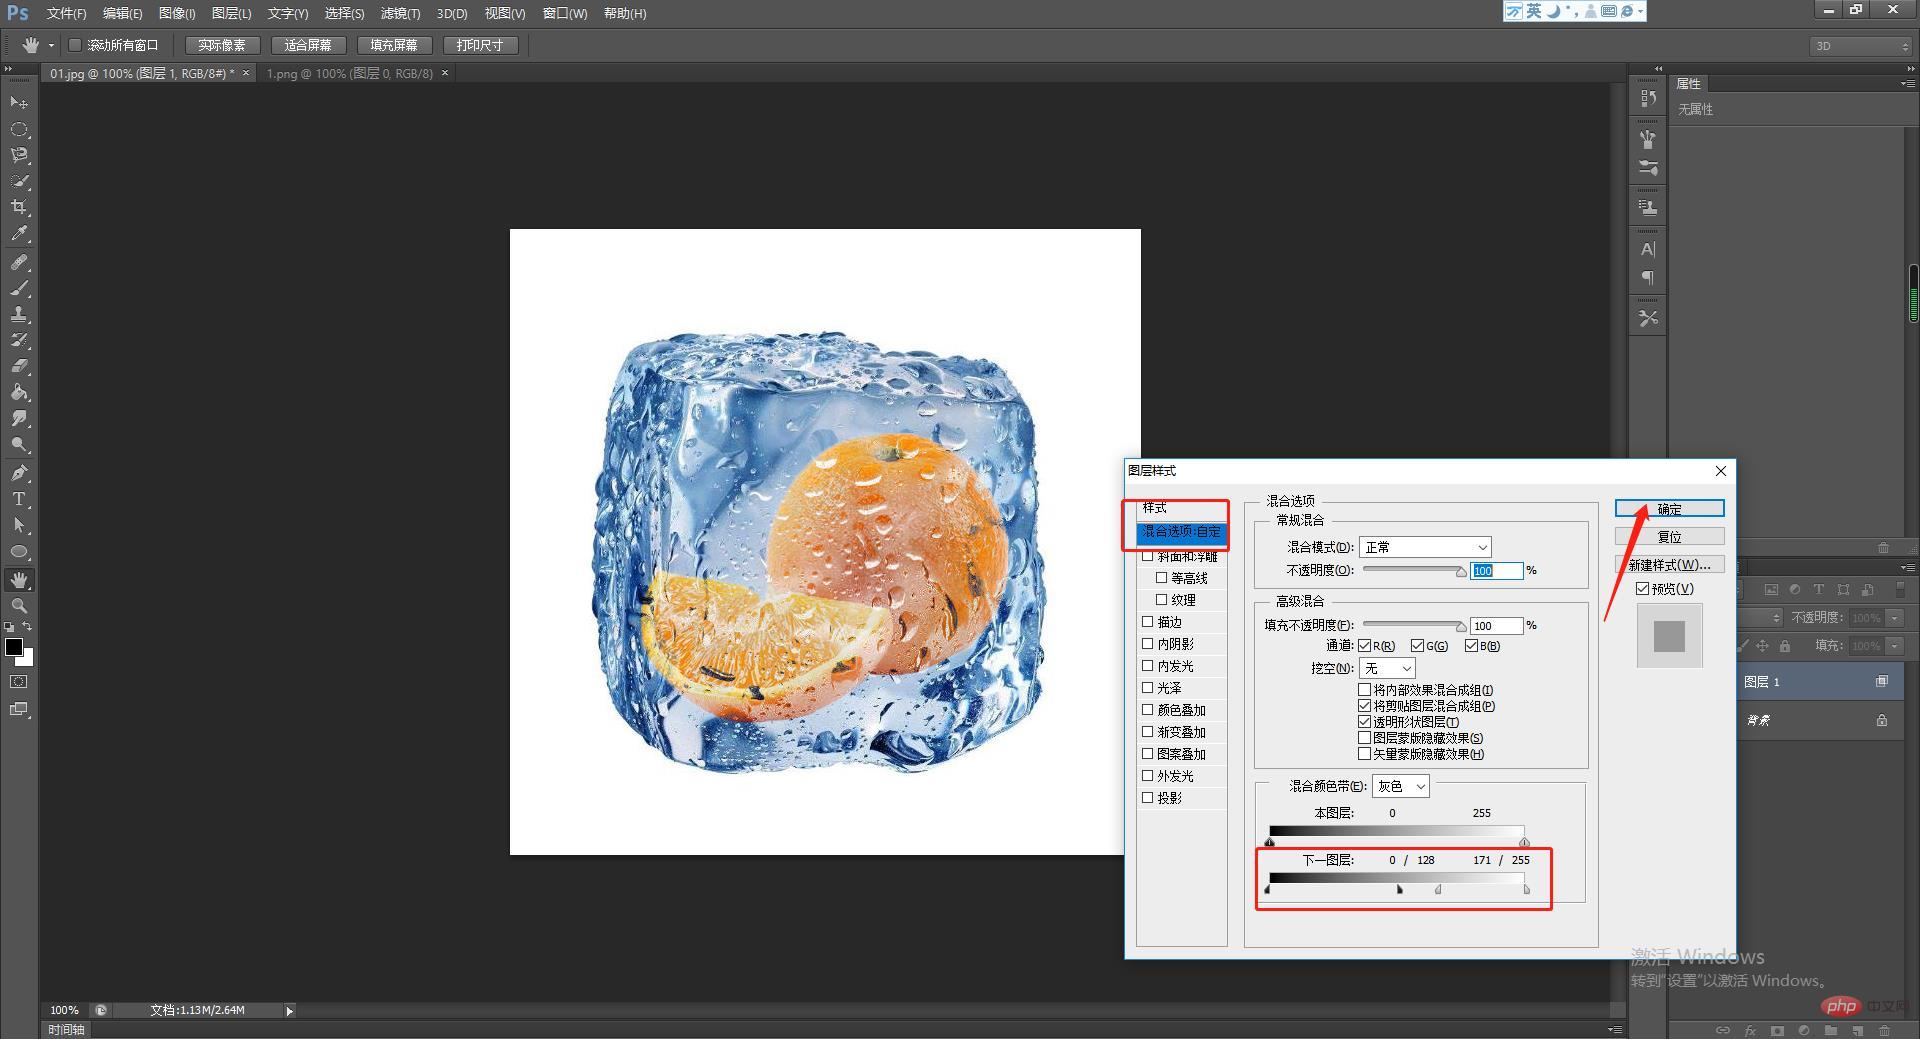Enable 斜面和浮雕 style checkbox
1920x1039 pixels.
pos(1148,556)
